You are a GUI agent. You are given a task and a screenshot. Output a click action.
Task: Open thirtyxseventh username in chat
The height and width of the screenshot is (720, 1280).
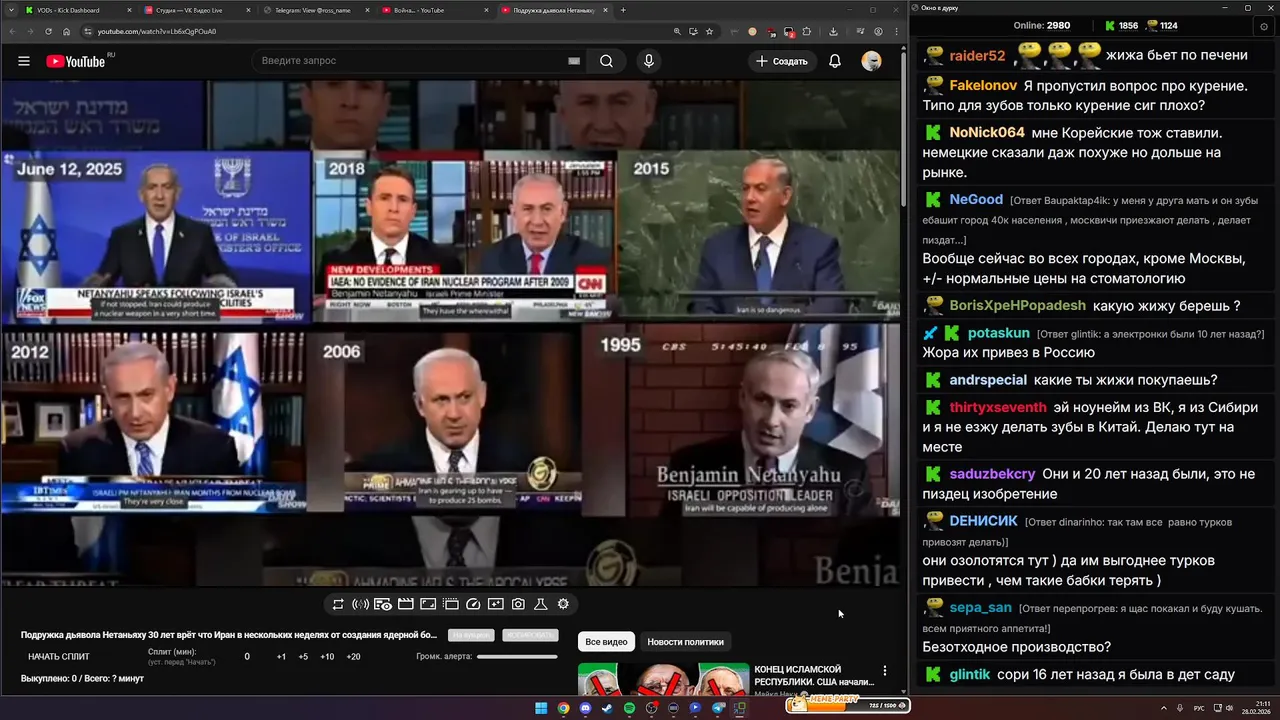[x=998, y=407]
